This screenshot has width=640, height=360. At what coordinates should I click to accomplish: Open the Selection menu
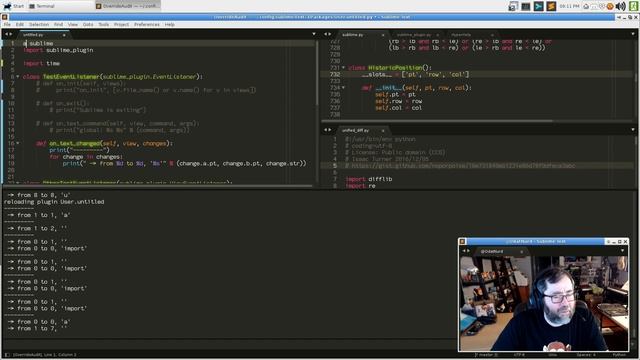39,24
